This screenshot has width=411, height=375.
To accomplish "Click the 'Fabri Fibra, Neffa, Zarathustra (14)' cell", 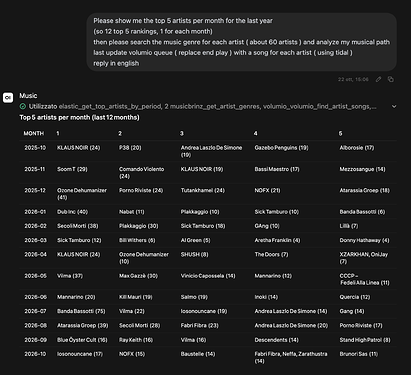I will pos(291,357).
